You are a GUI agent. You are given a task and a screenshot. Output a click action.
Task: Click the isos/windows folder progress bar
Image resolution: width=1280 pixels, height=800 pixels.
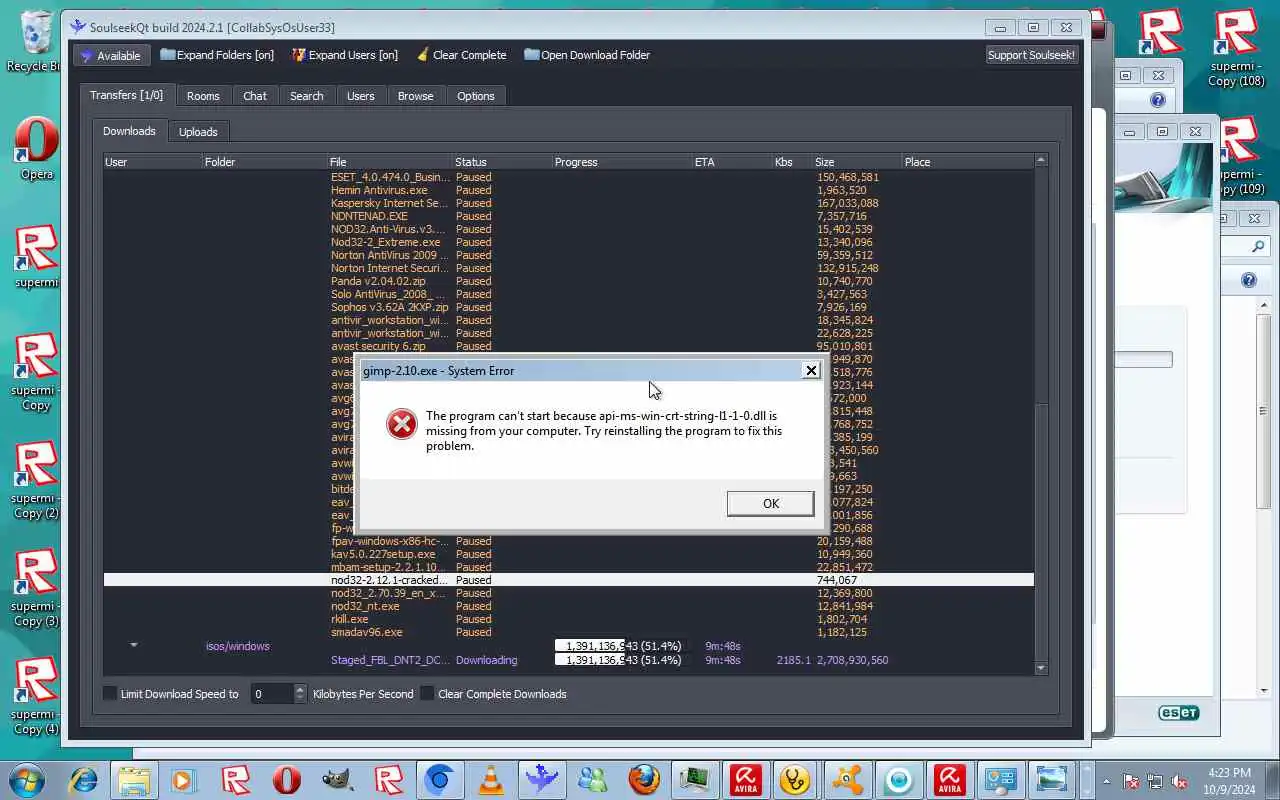coord(624,646)
